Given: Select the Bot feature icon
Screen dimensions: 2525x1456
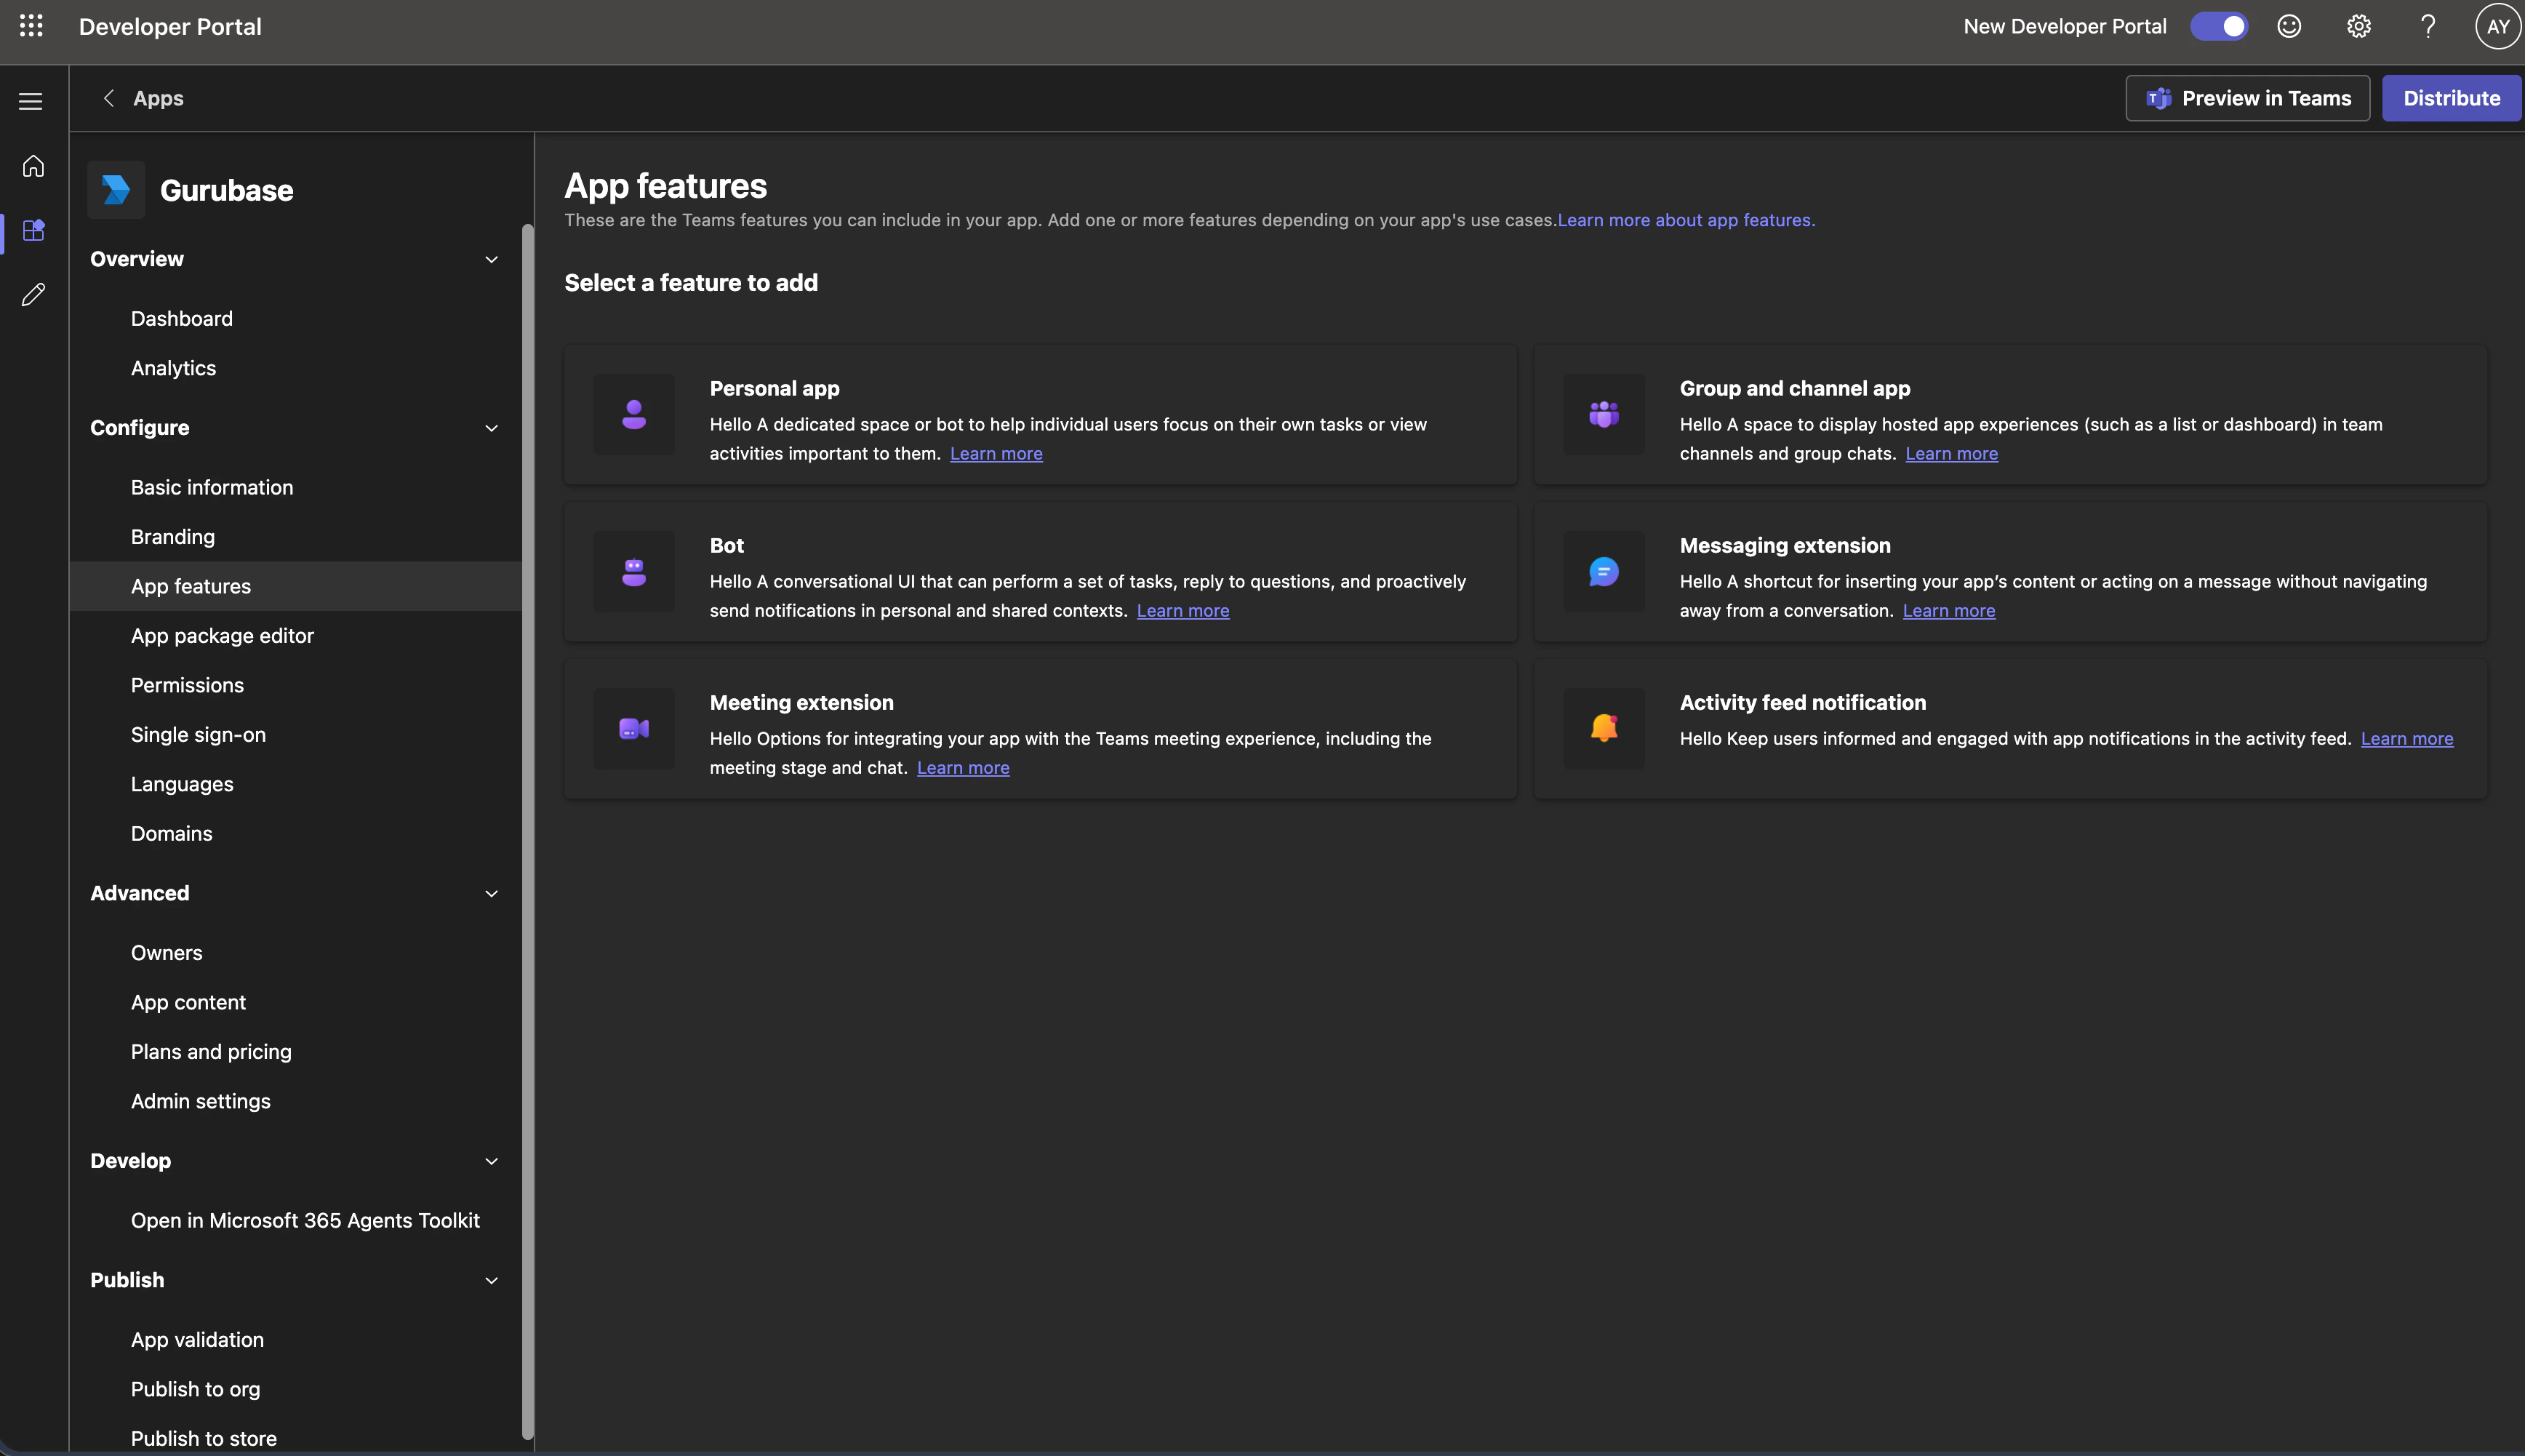Looking at the screenshot, I should tap(634, 571).
